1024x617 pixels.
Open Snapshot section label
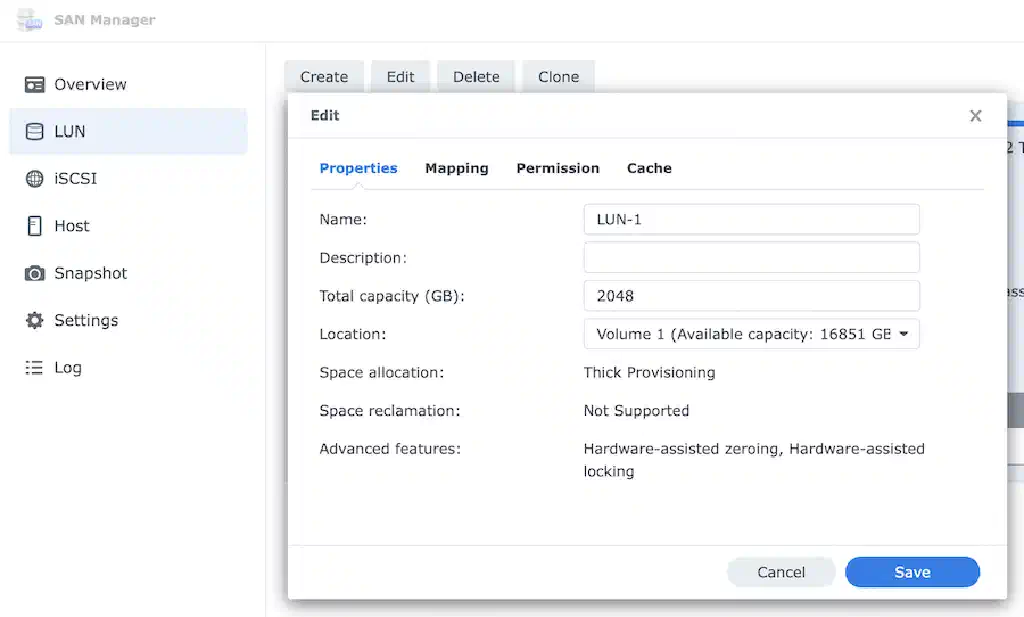pyautogui.click(x=91, y=273)
